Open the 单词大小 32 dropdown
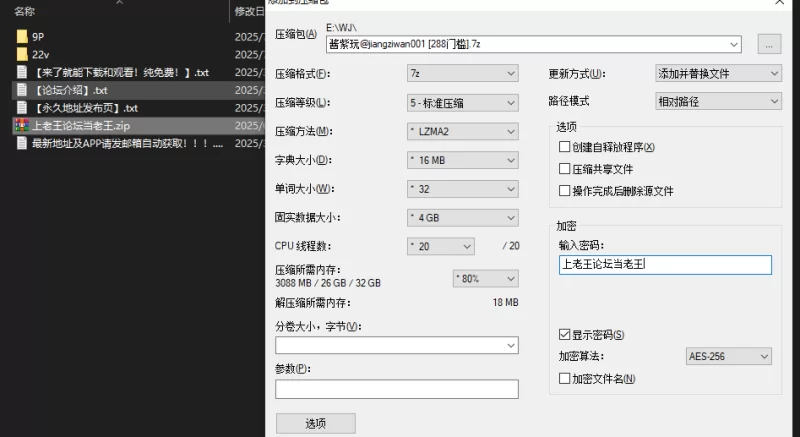This screenshot has height=437, width=800. (463, 189)
